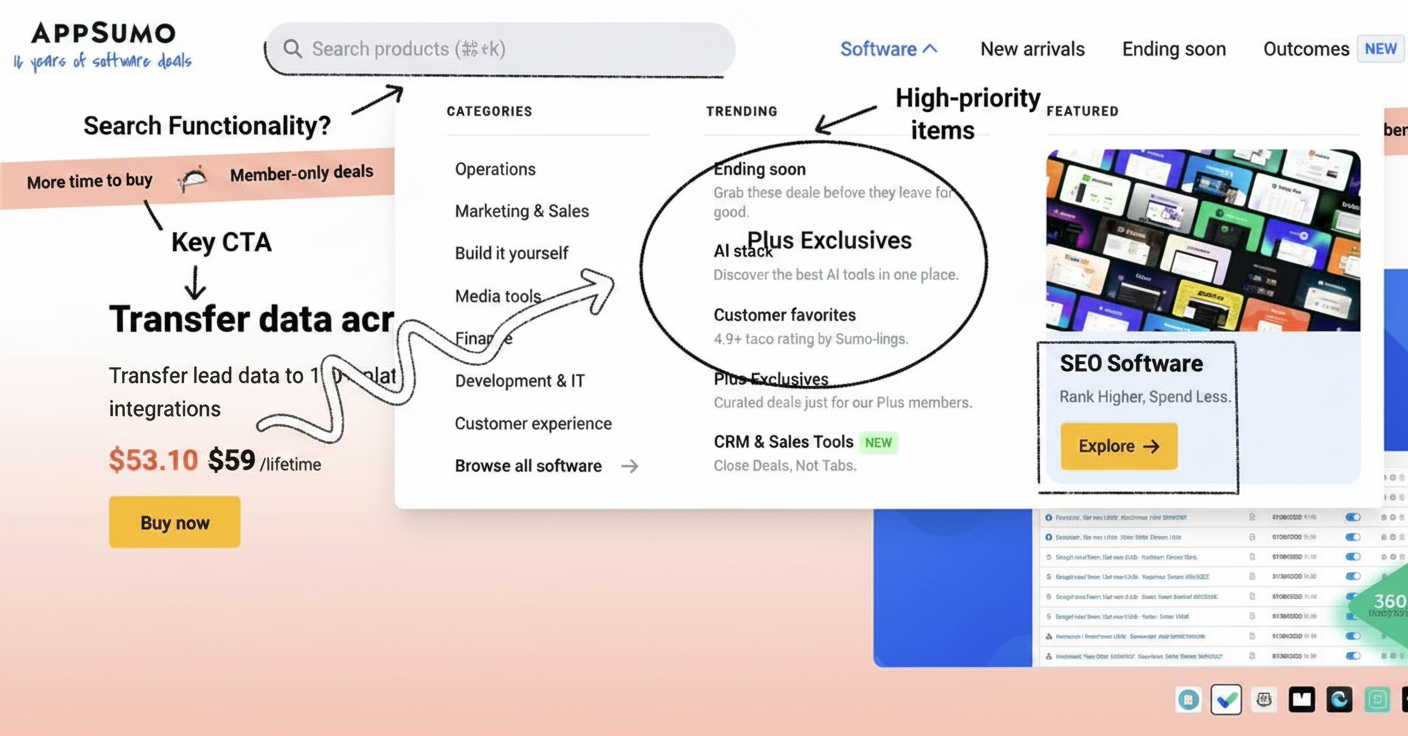Screen dimensions: 1408x736
Task: Choose the Build it yourself category
Action: point(511,253)
